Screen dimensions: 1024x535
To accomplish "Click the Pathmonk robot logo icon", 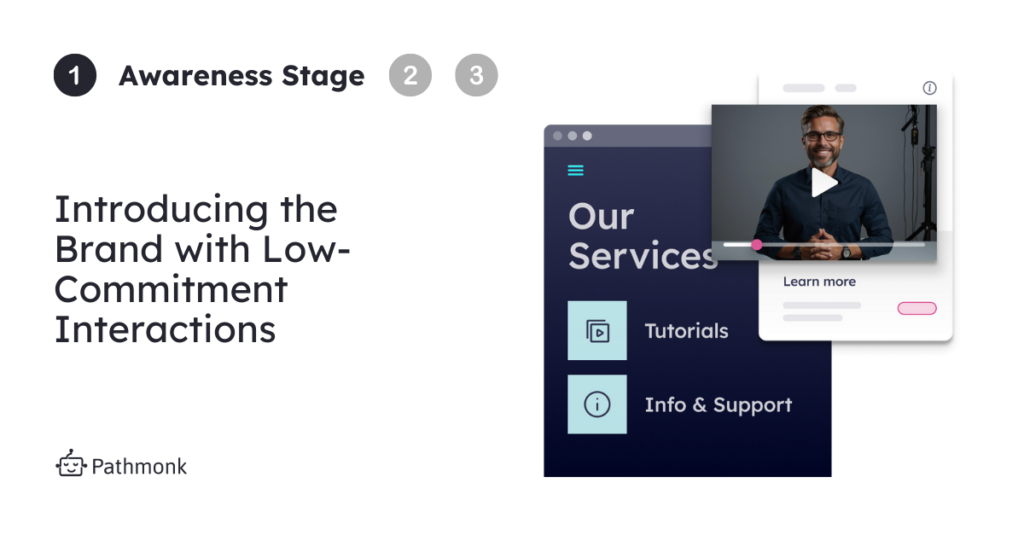I will pos(71,464).
